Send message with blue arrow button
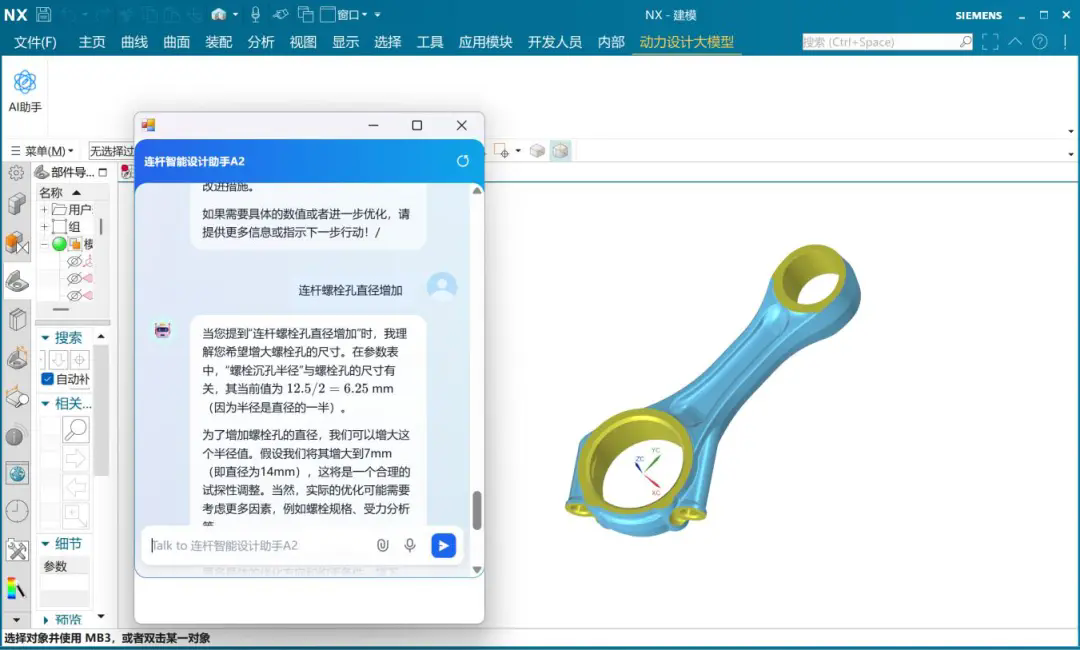This screenshot has height=650, width=1080. pyautogui.click(x=443, y=545)
